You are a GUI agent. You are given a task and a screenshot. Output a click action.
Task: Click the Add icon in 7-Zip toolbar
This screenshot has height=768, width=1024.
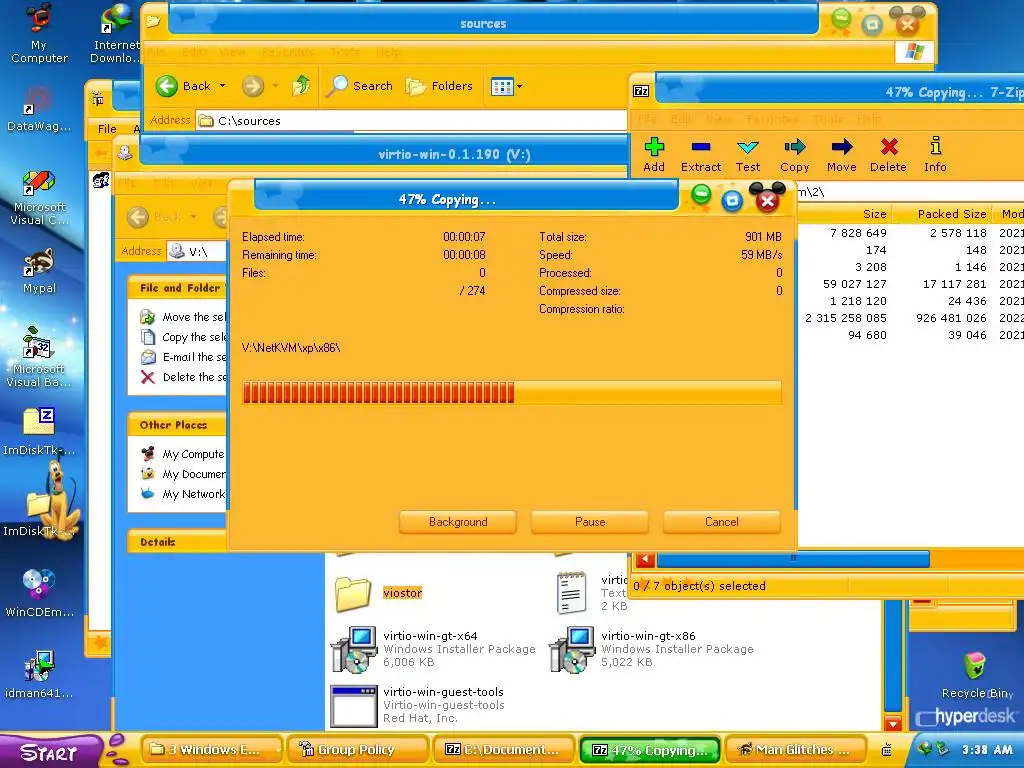click(654, 155)
